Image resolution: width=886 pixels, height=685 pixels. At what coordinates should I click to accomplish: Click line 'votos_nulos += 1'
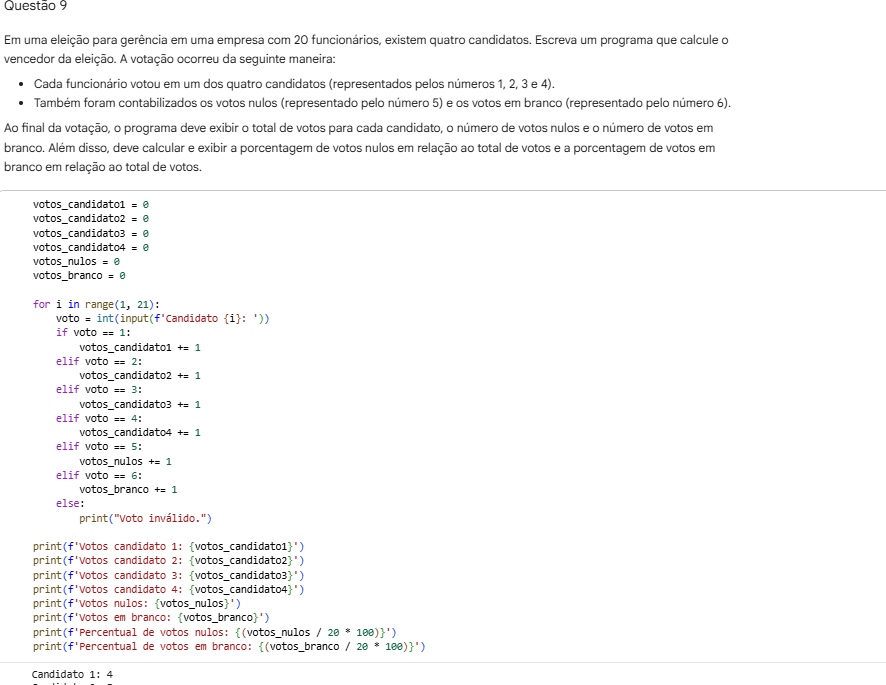(125, 462)
